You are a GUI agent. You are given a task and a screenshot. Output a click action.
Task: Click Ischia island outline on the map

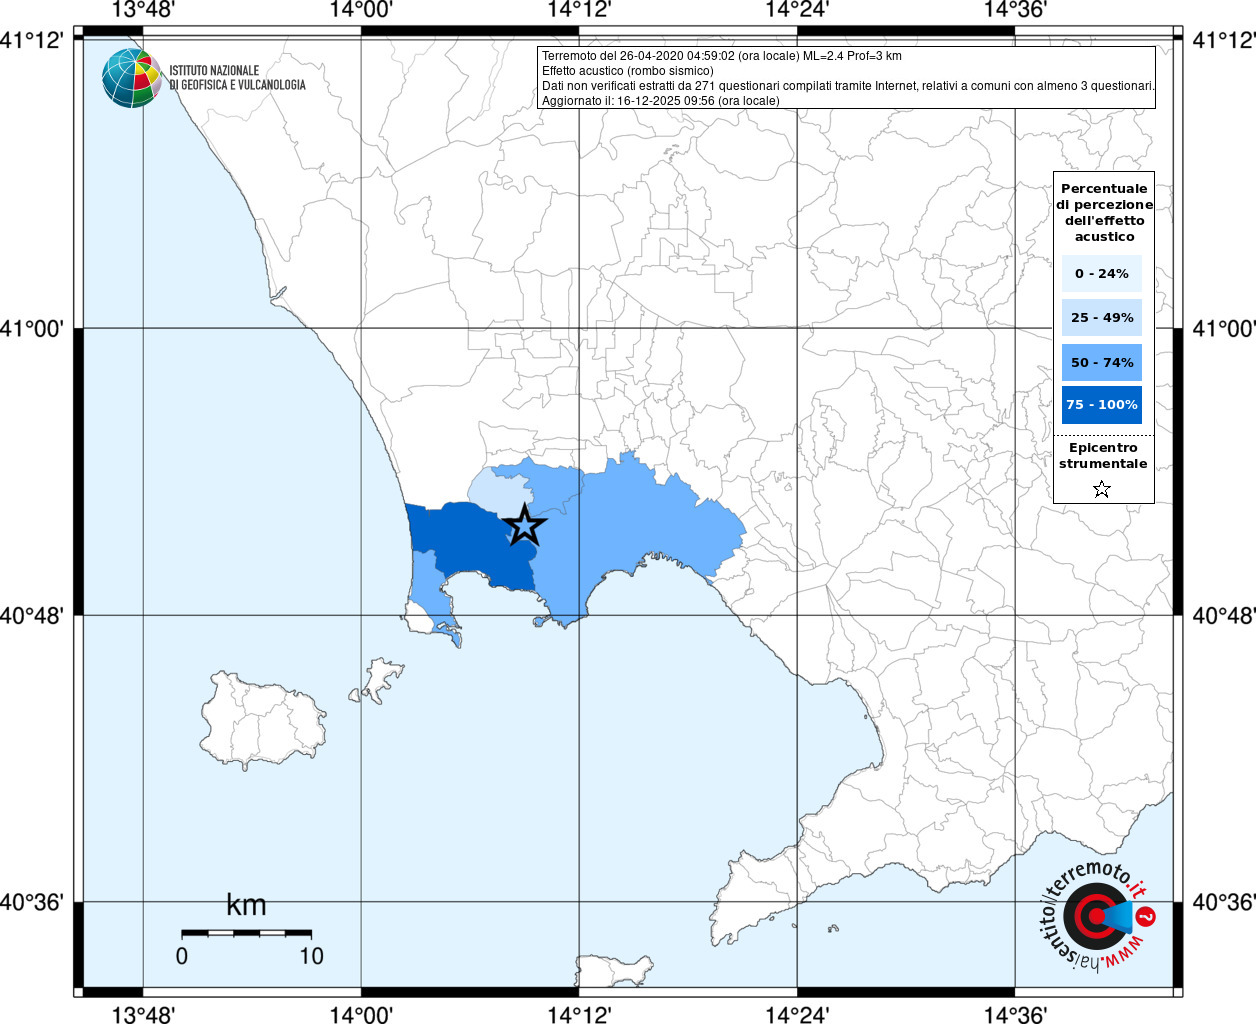coord(262,720)
